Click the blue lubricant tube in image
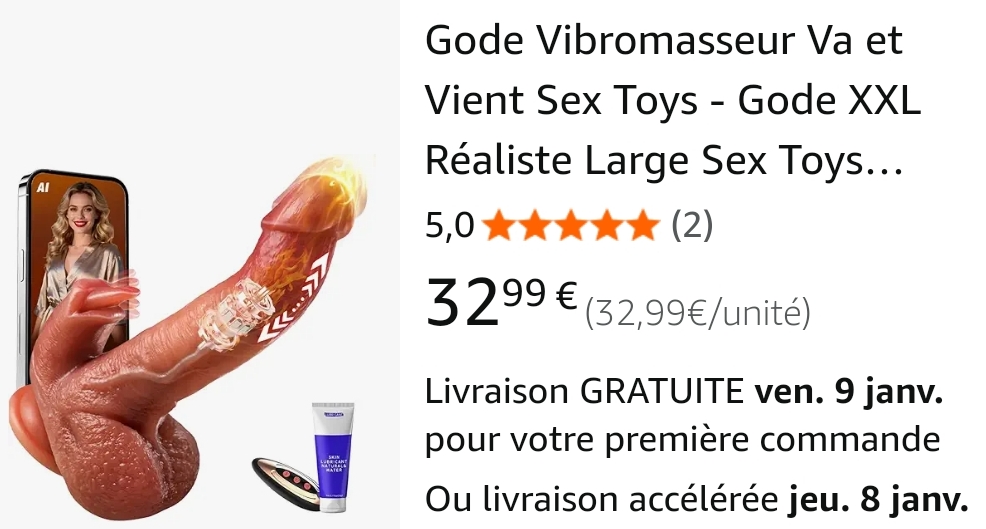 (x=333, y=457)
